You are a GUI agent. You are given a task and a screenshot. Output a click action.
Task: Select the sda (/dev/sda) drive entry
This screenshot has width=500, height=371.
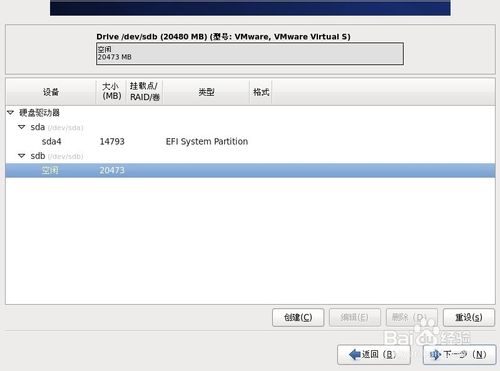pyautogui.click(x=57, y=127)
